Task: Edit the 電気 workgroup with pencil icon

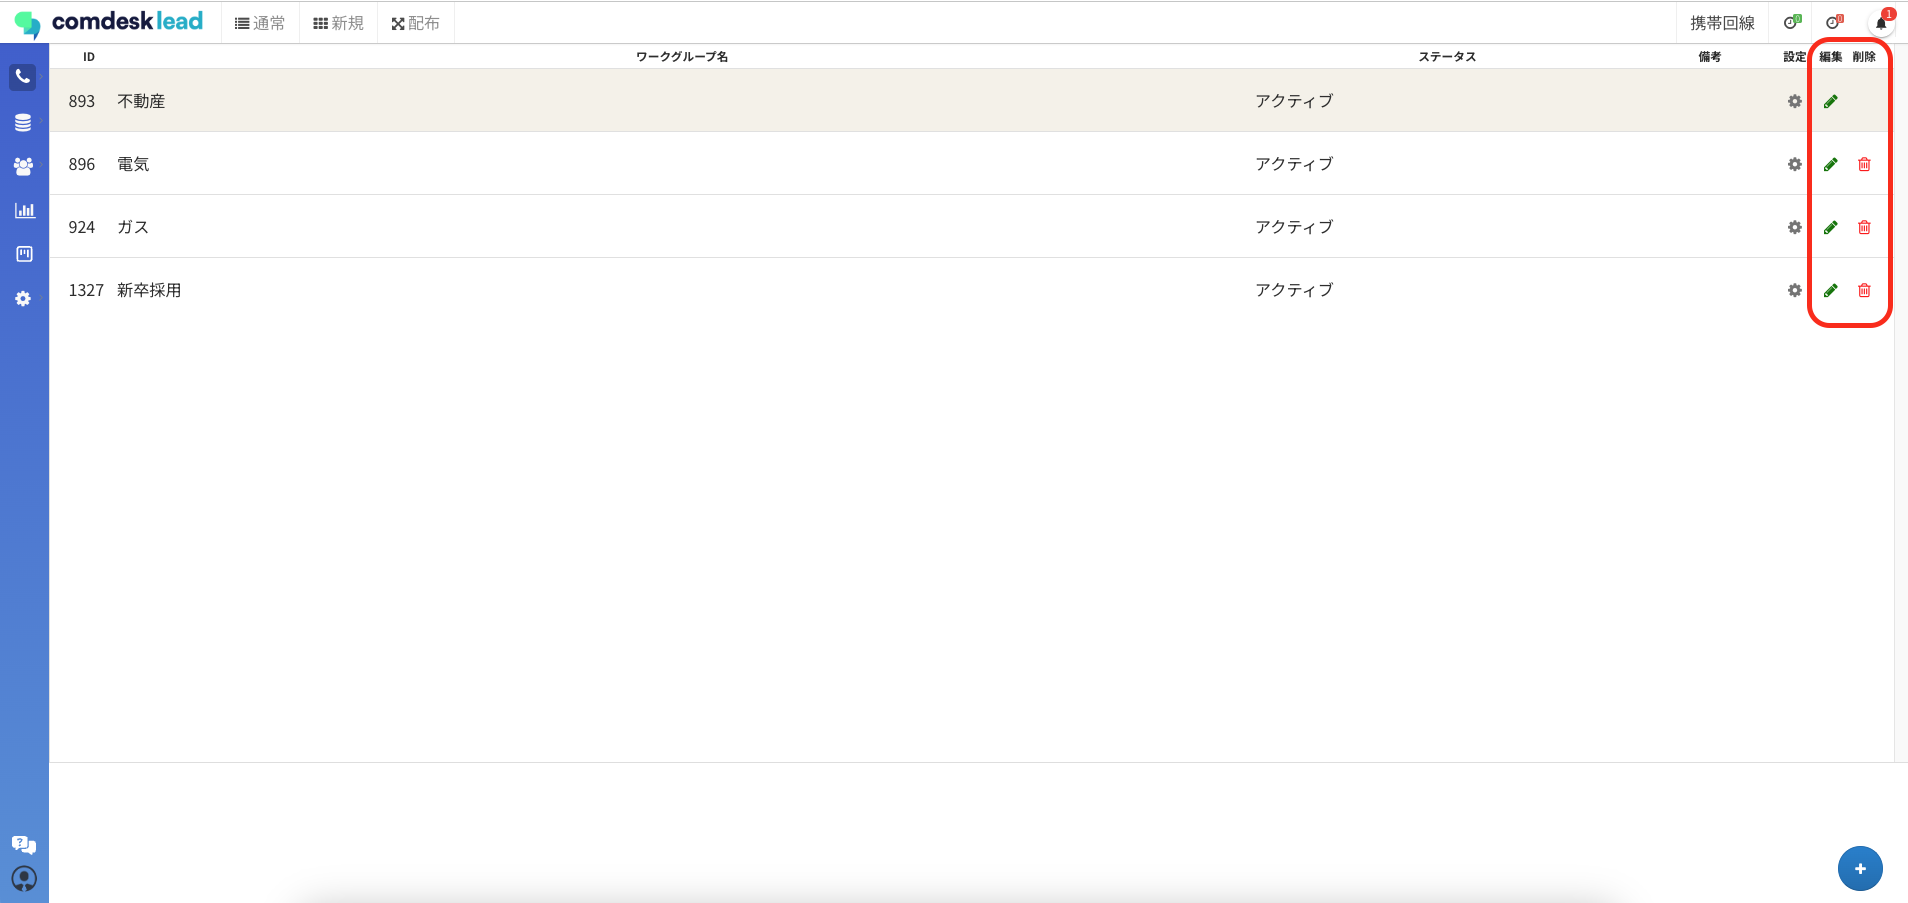Action: (x=1831, y=164)
